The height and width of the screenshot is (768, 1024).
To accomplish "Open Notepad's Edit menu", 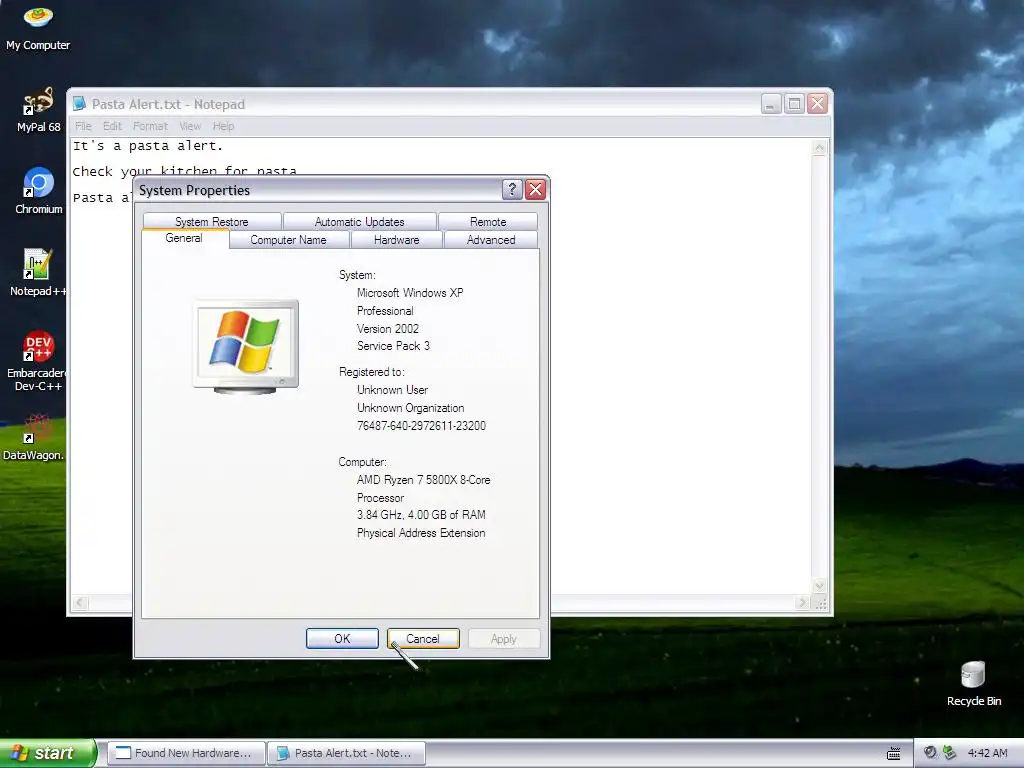I will [x=112, y=126].
